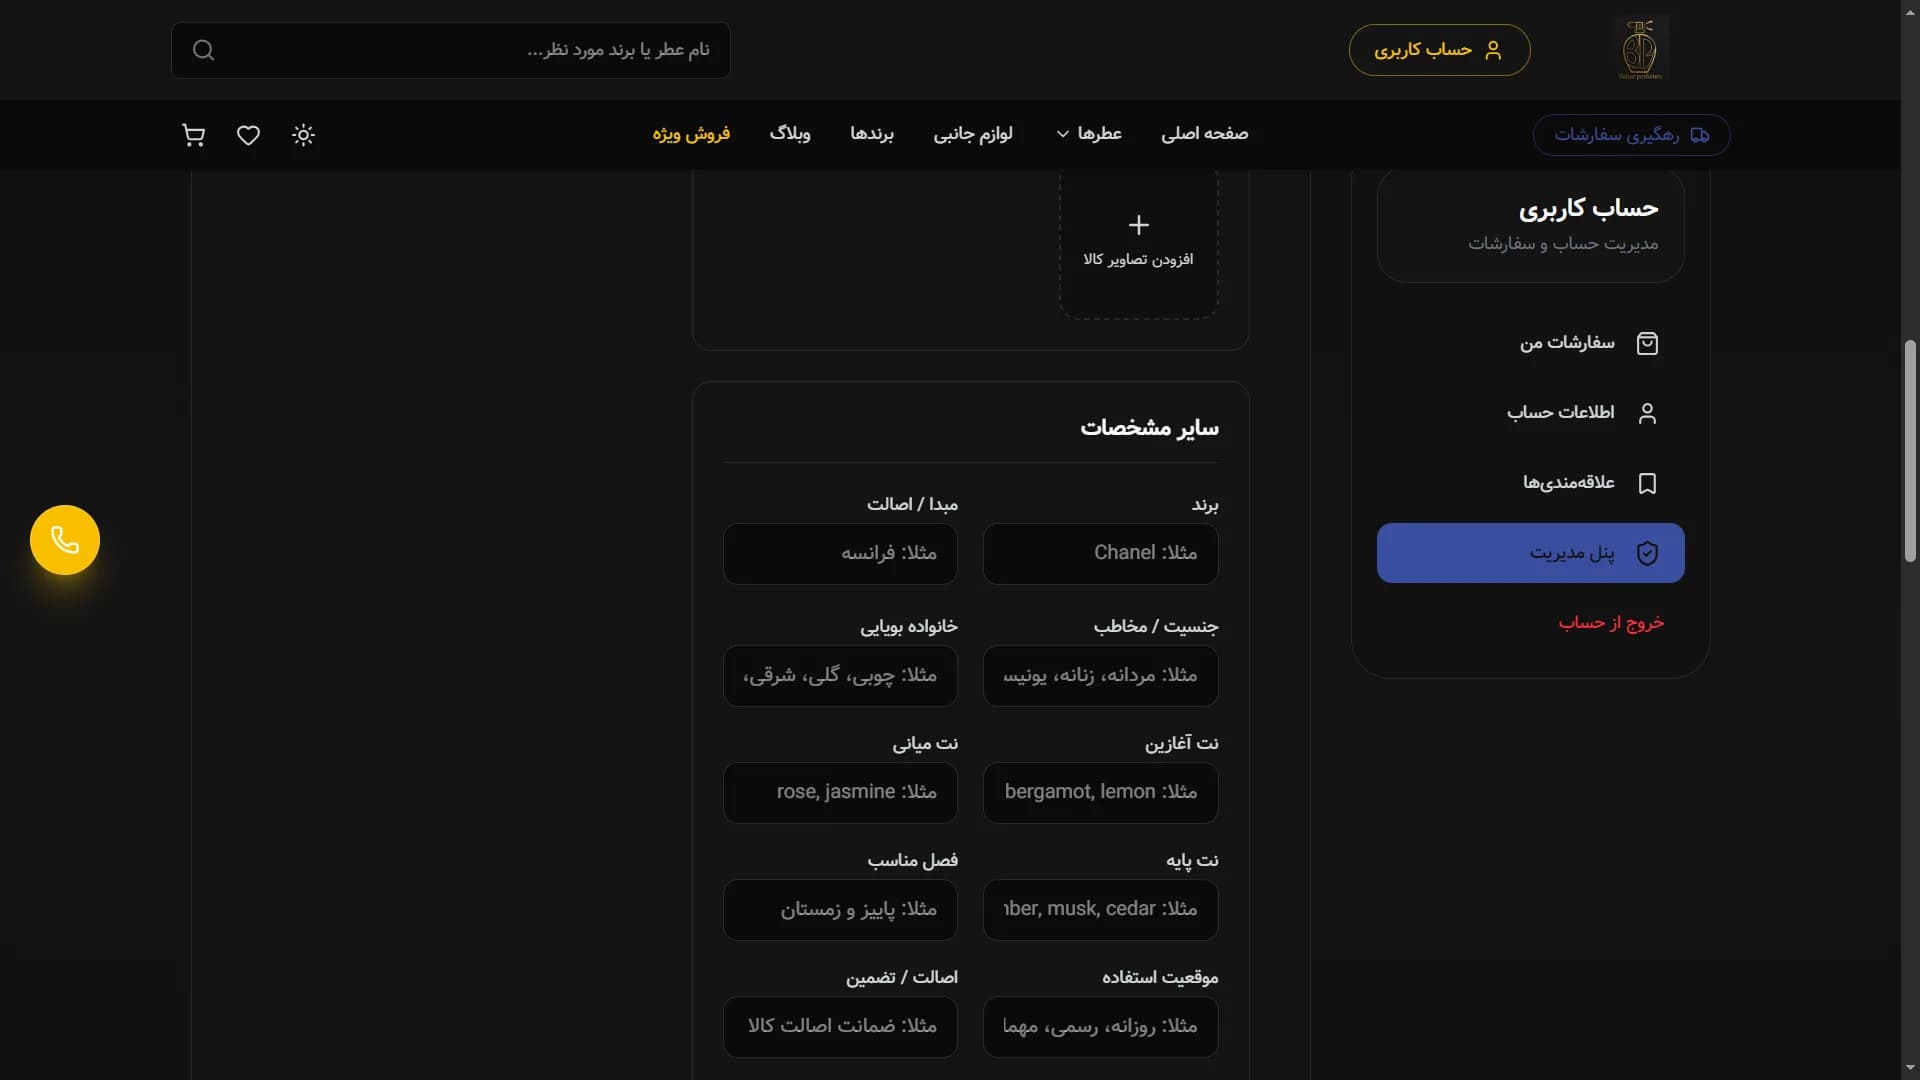Viewport: 1920px width, 1080px height.
Task: Open the پنل مدیریت sidebar item
Action: click(x=1530, y=553)
